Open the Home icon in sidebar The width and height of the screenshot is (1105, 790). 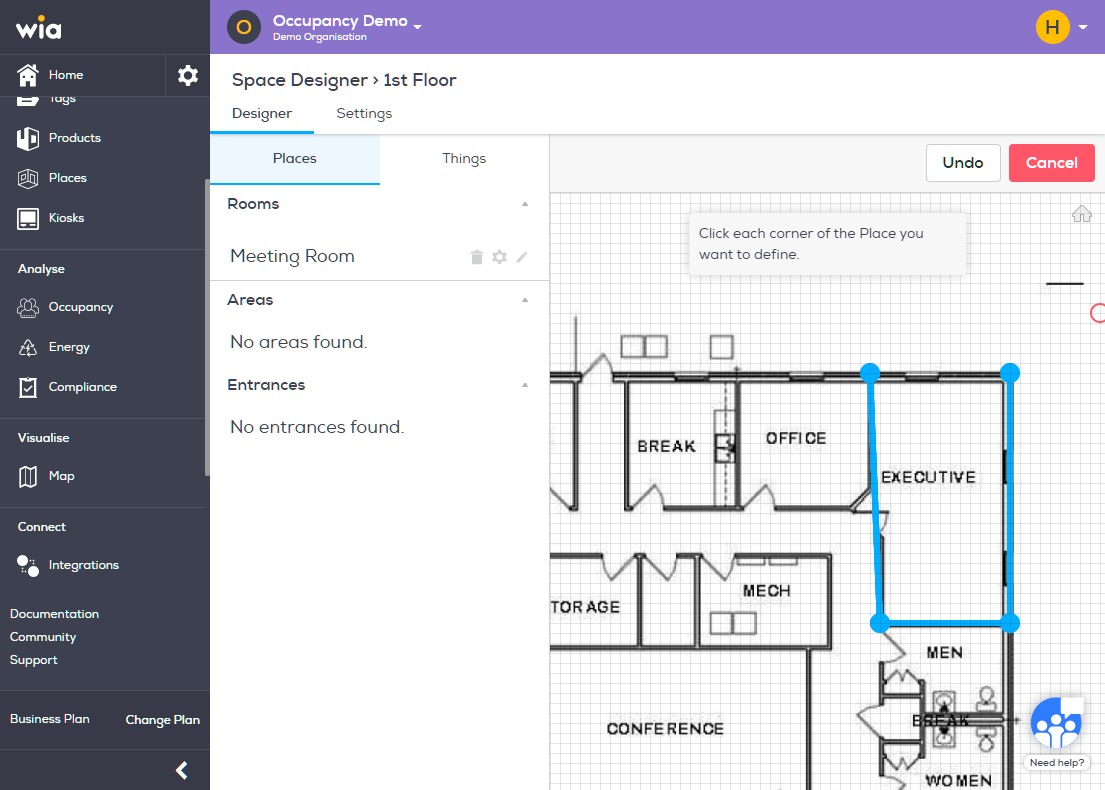pyautogui.click(x=27, y=75)
